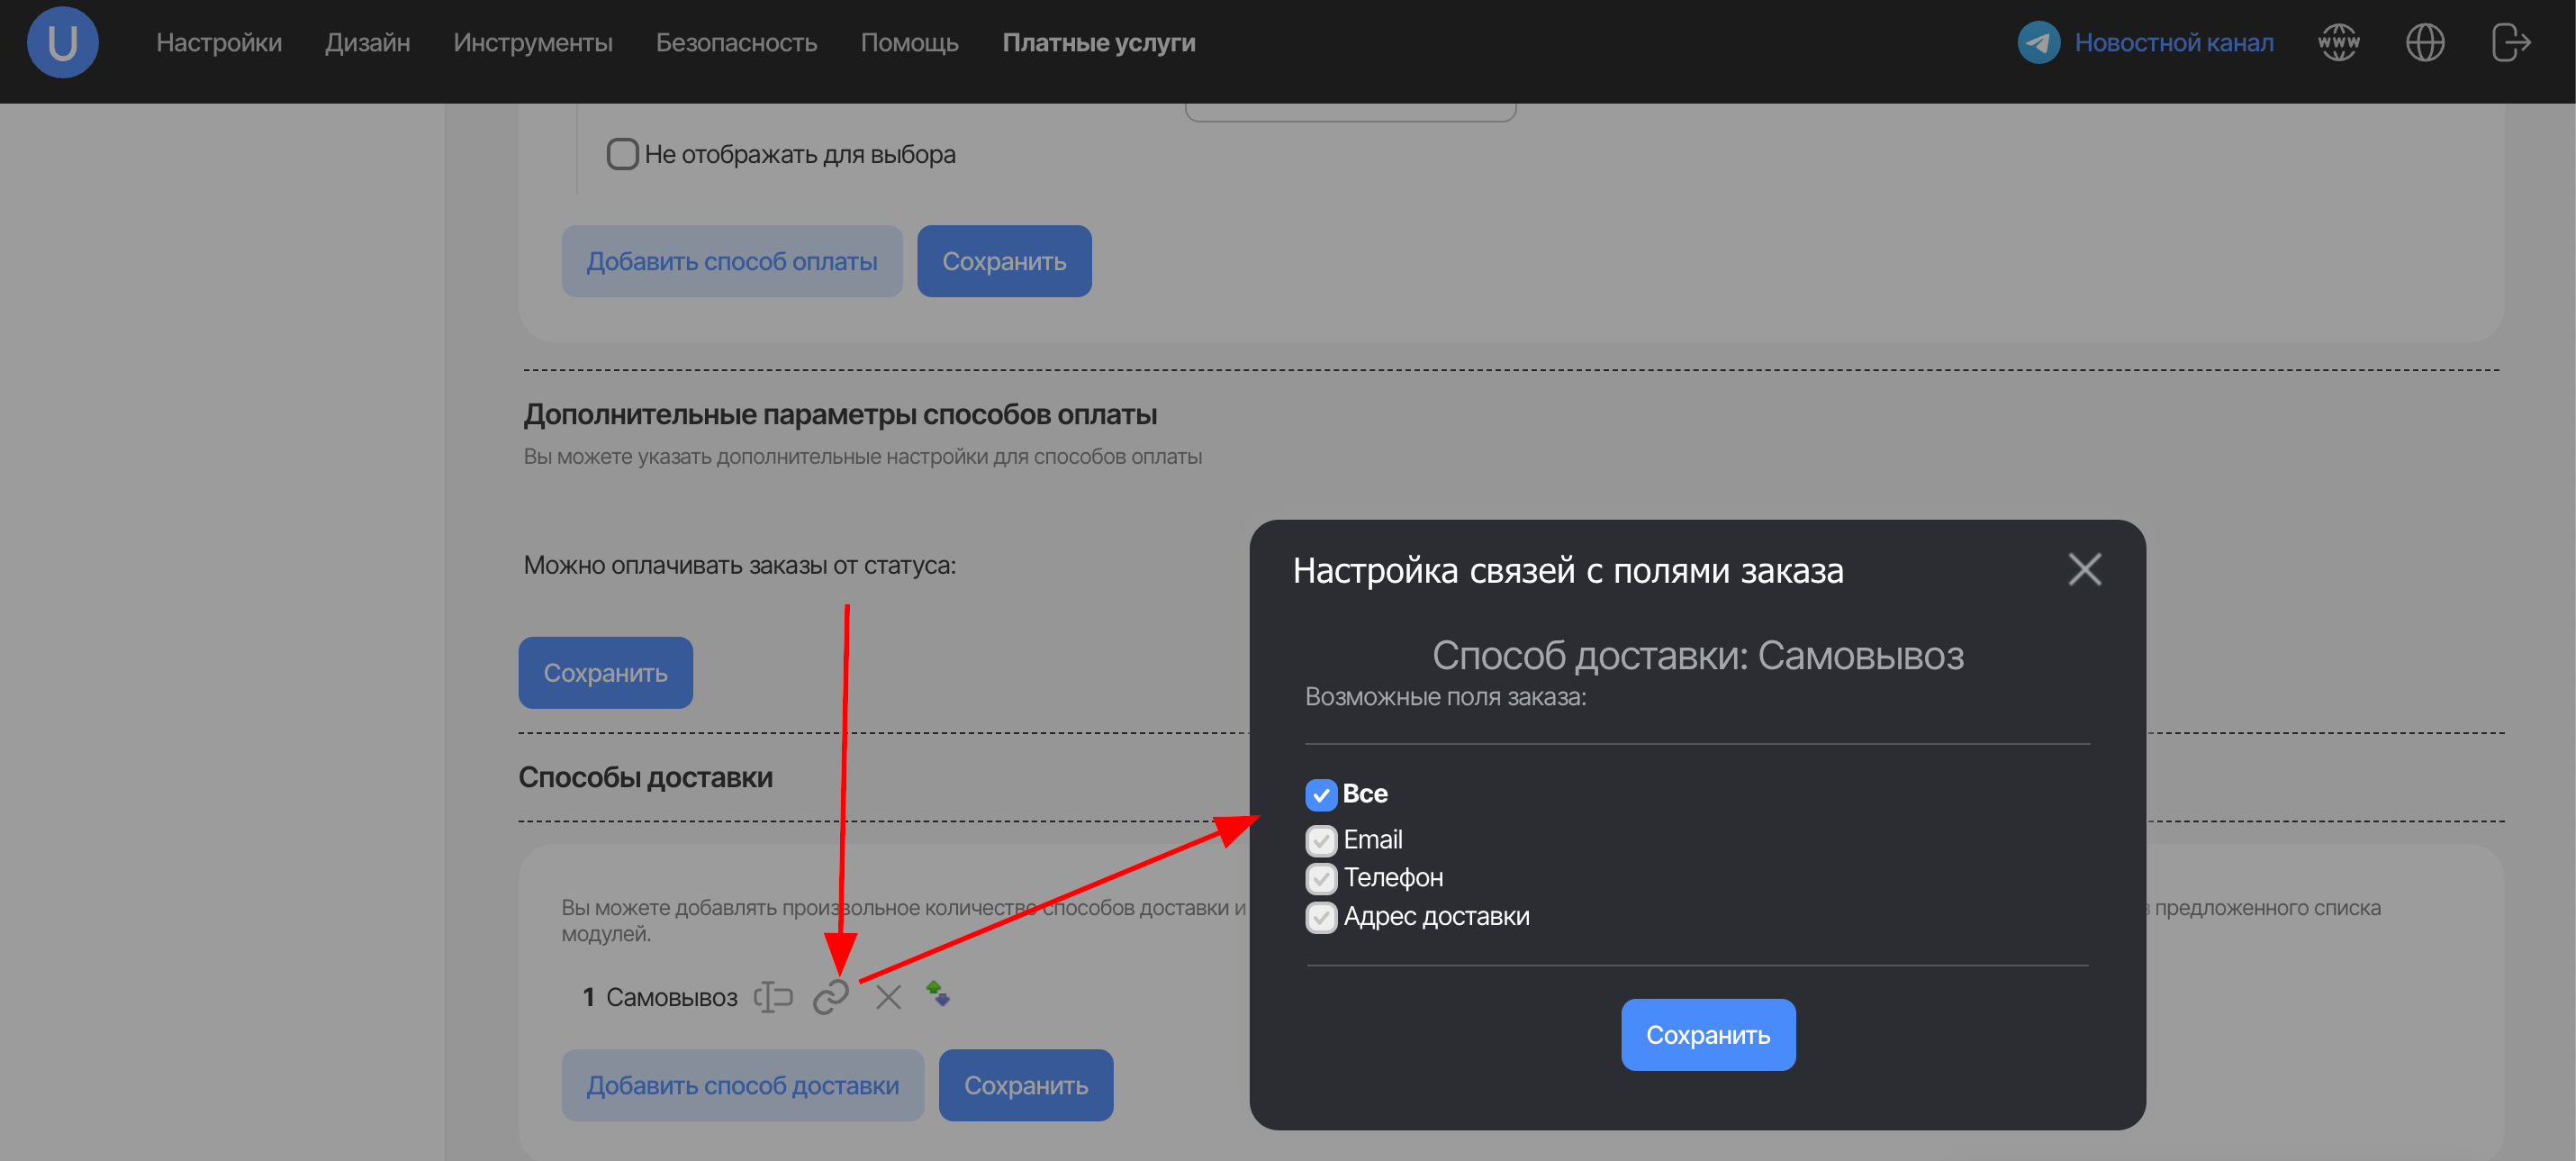
Task: Click the rename icon next to Самовывоз
Action: (x=773, y=996)
